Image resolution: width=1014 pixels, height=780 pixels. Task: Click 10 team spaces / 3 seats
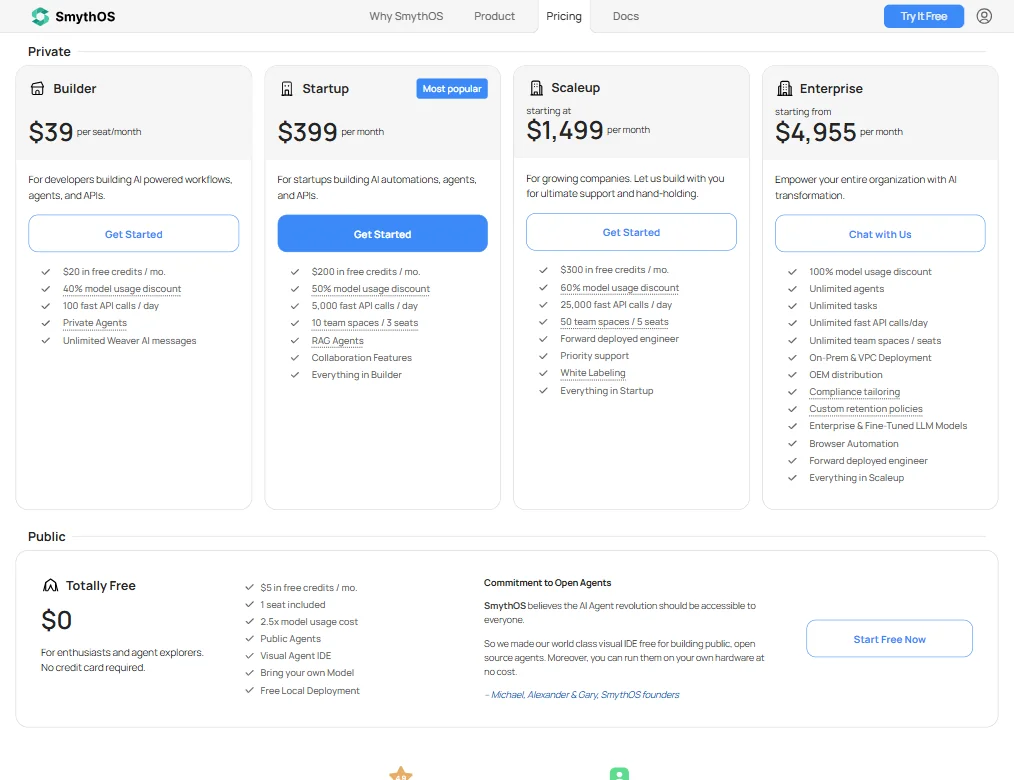365,323
